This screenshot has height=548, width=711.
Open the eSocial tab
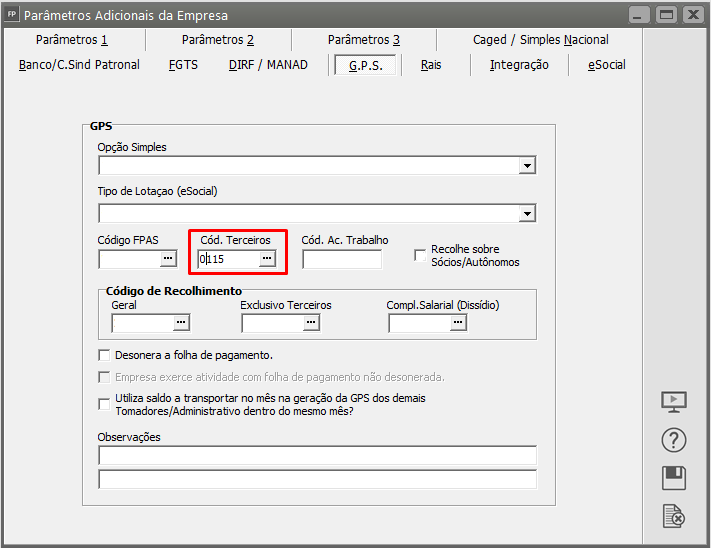click(606, 65)
